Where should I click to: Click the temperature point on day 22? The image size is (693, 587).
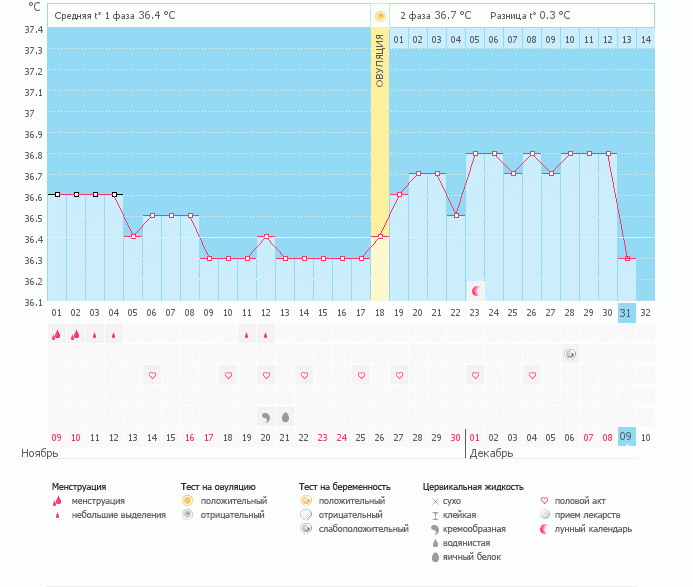(456, 216)
